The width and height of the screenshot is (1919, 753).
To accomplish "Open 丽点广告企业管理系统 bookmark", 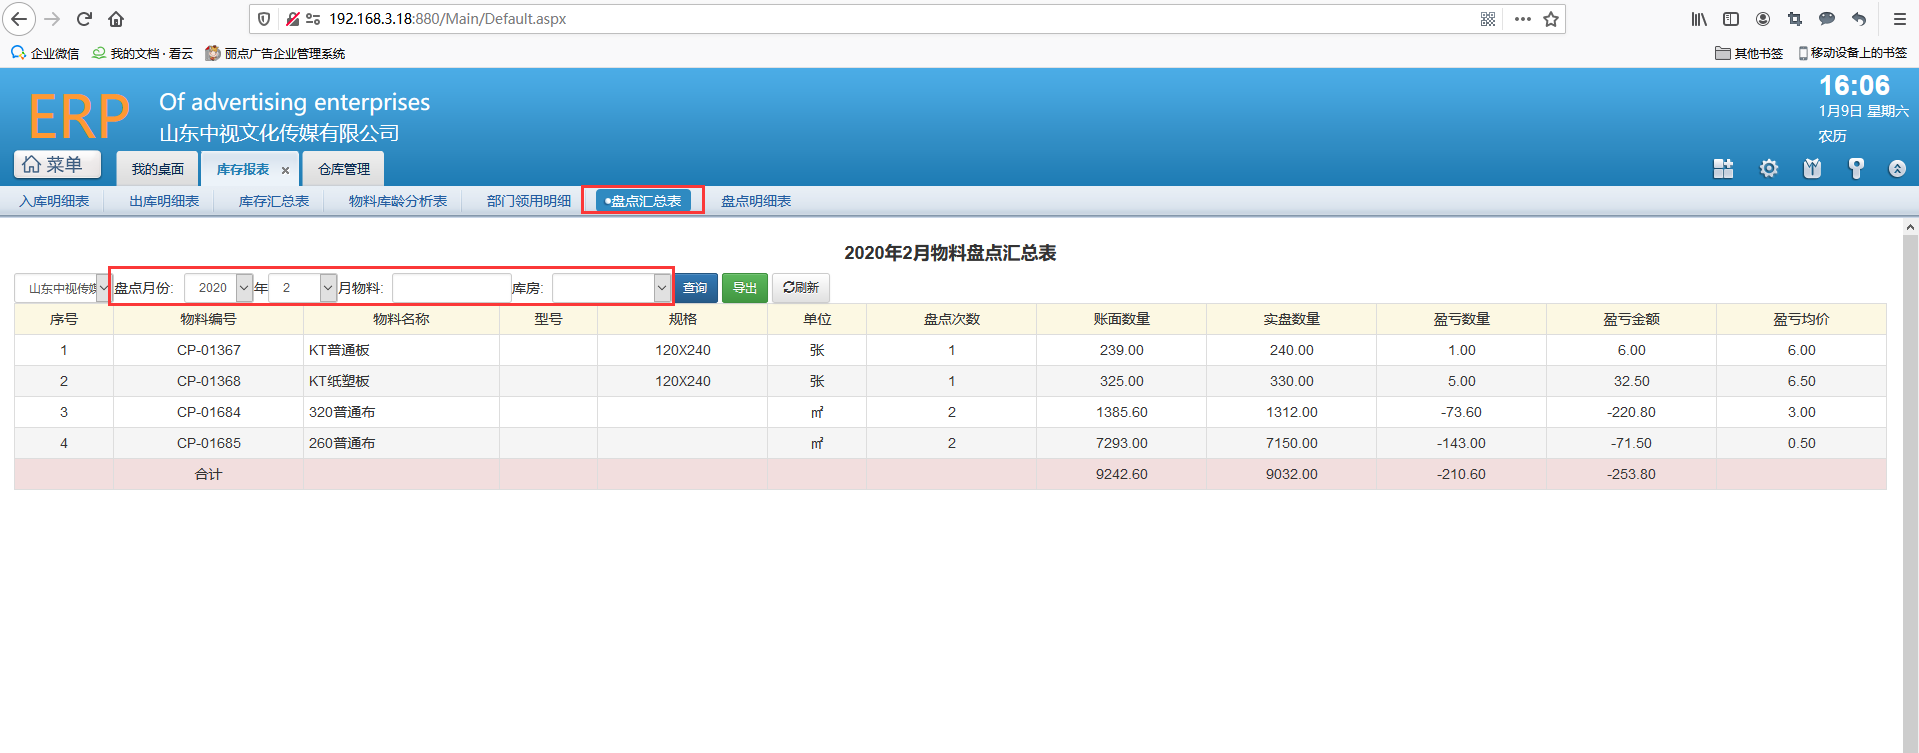I will click(275, 53).
